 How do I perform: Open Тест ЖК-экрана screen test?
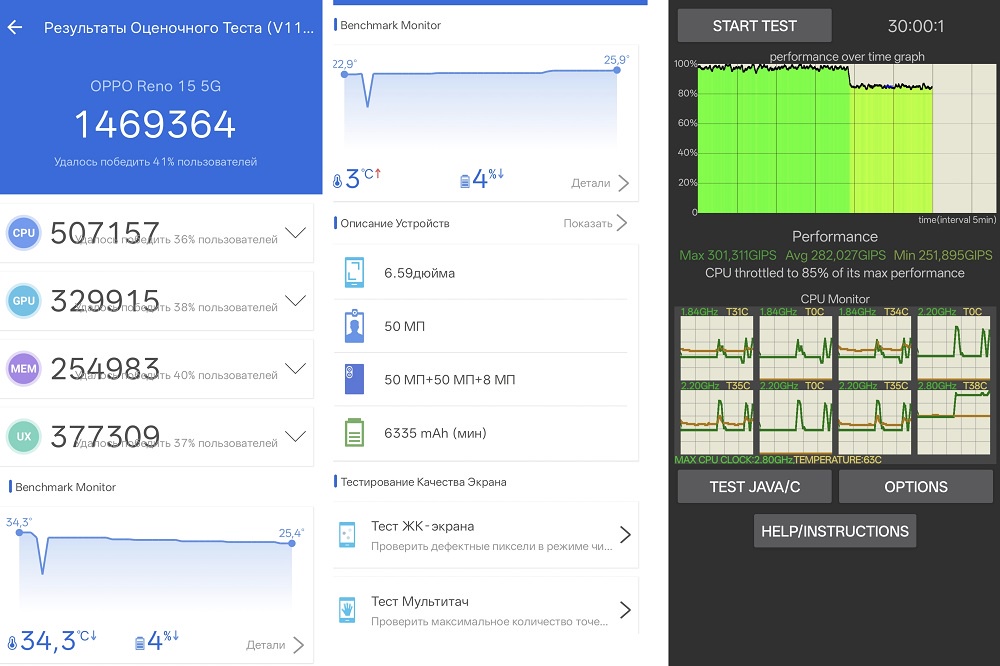coord(485,535)
